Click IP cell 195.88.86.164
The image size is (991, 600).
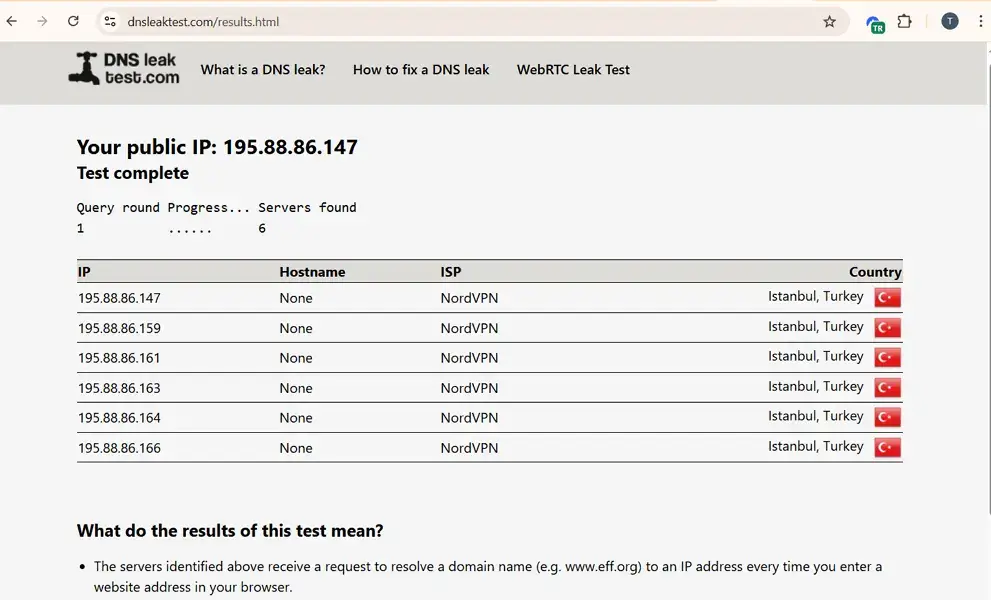click(119, 418)
